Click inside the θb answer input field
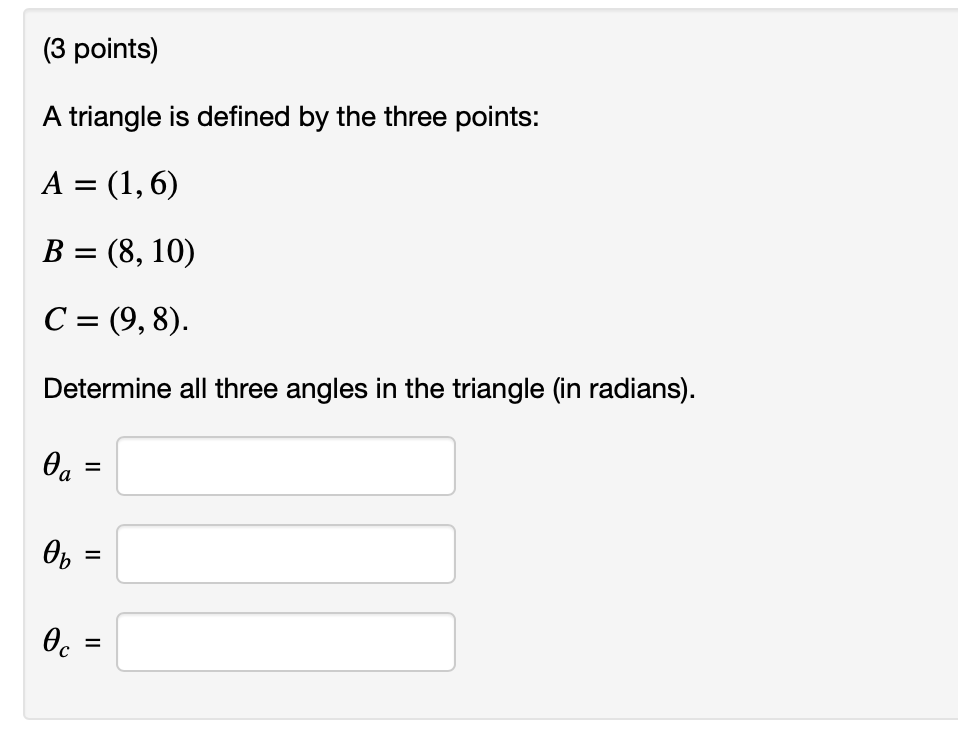Viewport: 958px width, 735px height. point(286,553)
